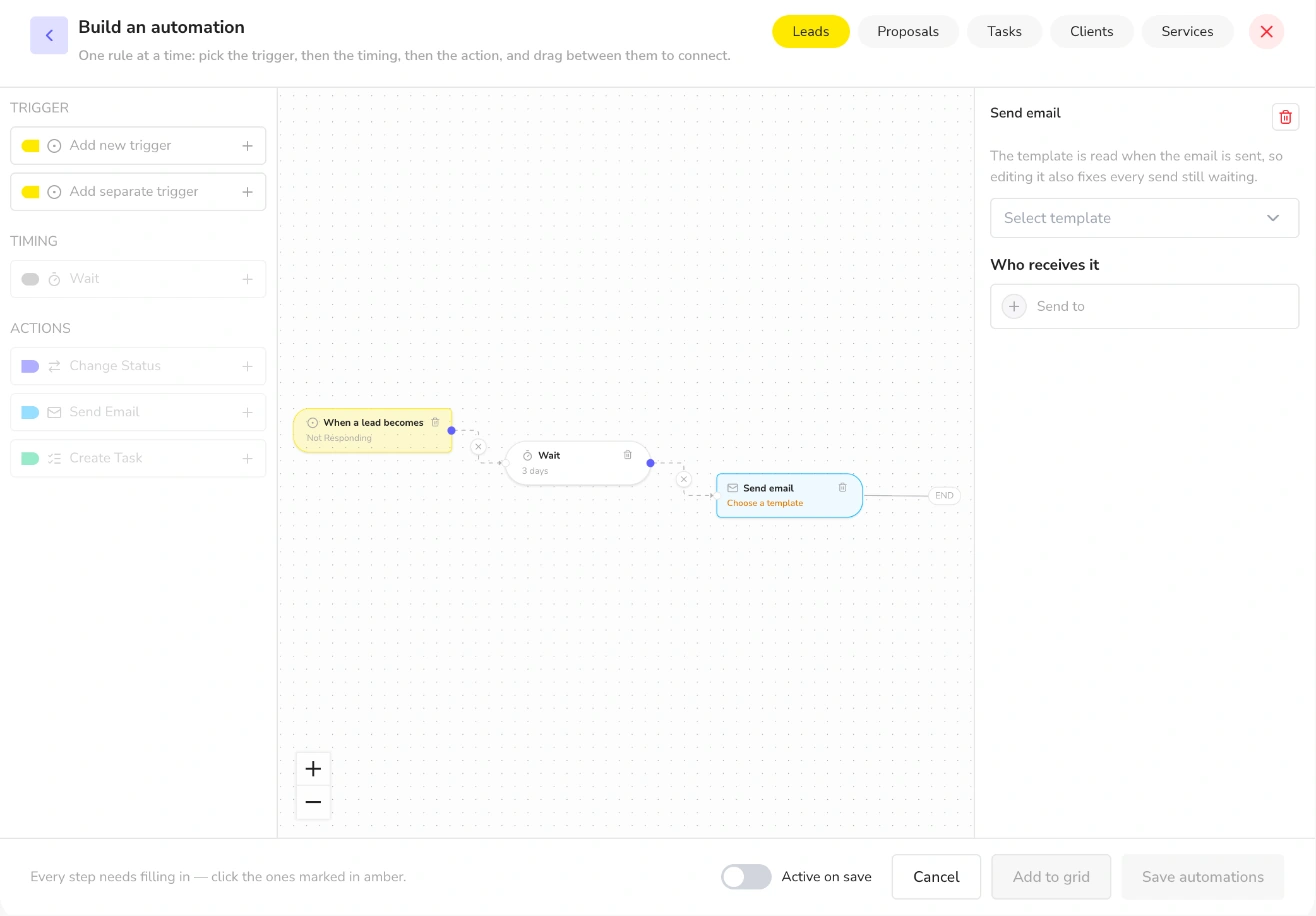
Task: Select the Send email node on canvas
Action: 789,496
